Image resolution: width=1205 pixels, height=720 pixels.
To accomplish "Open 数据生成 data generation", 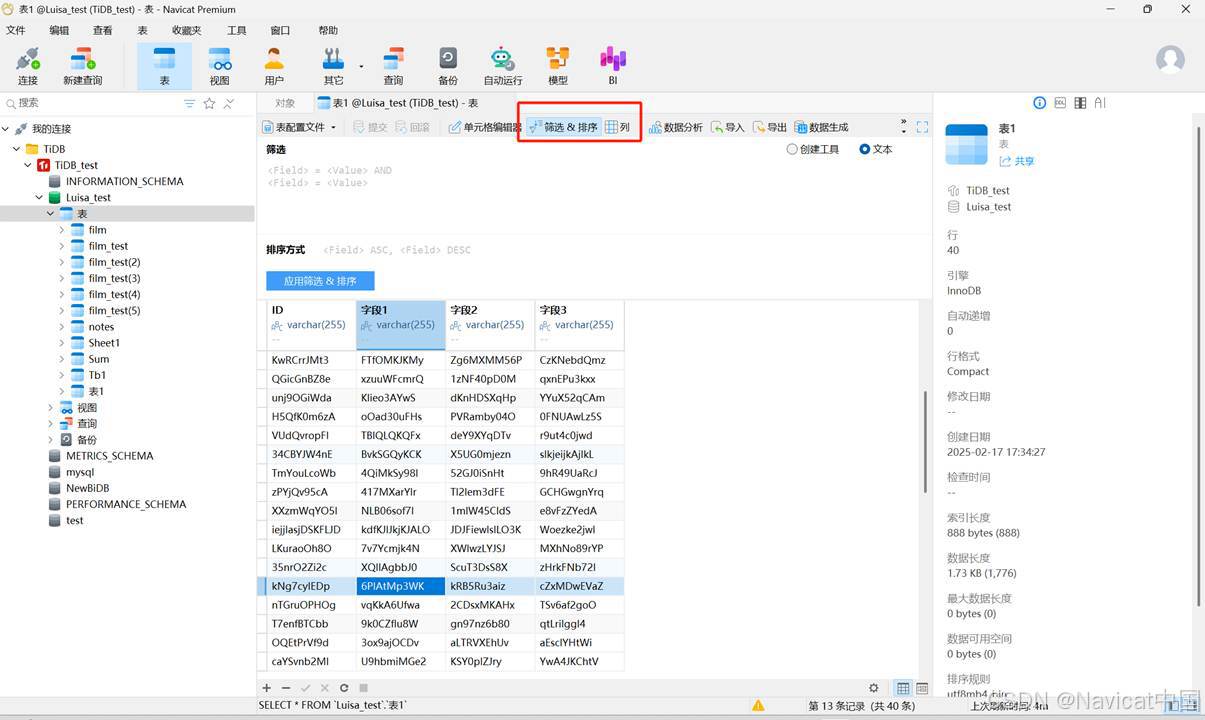I will pos(821,127).
